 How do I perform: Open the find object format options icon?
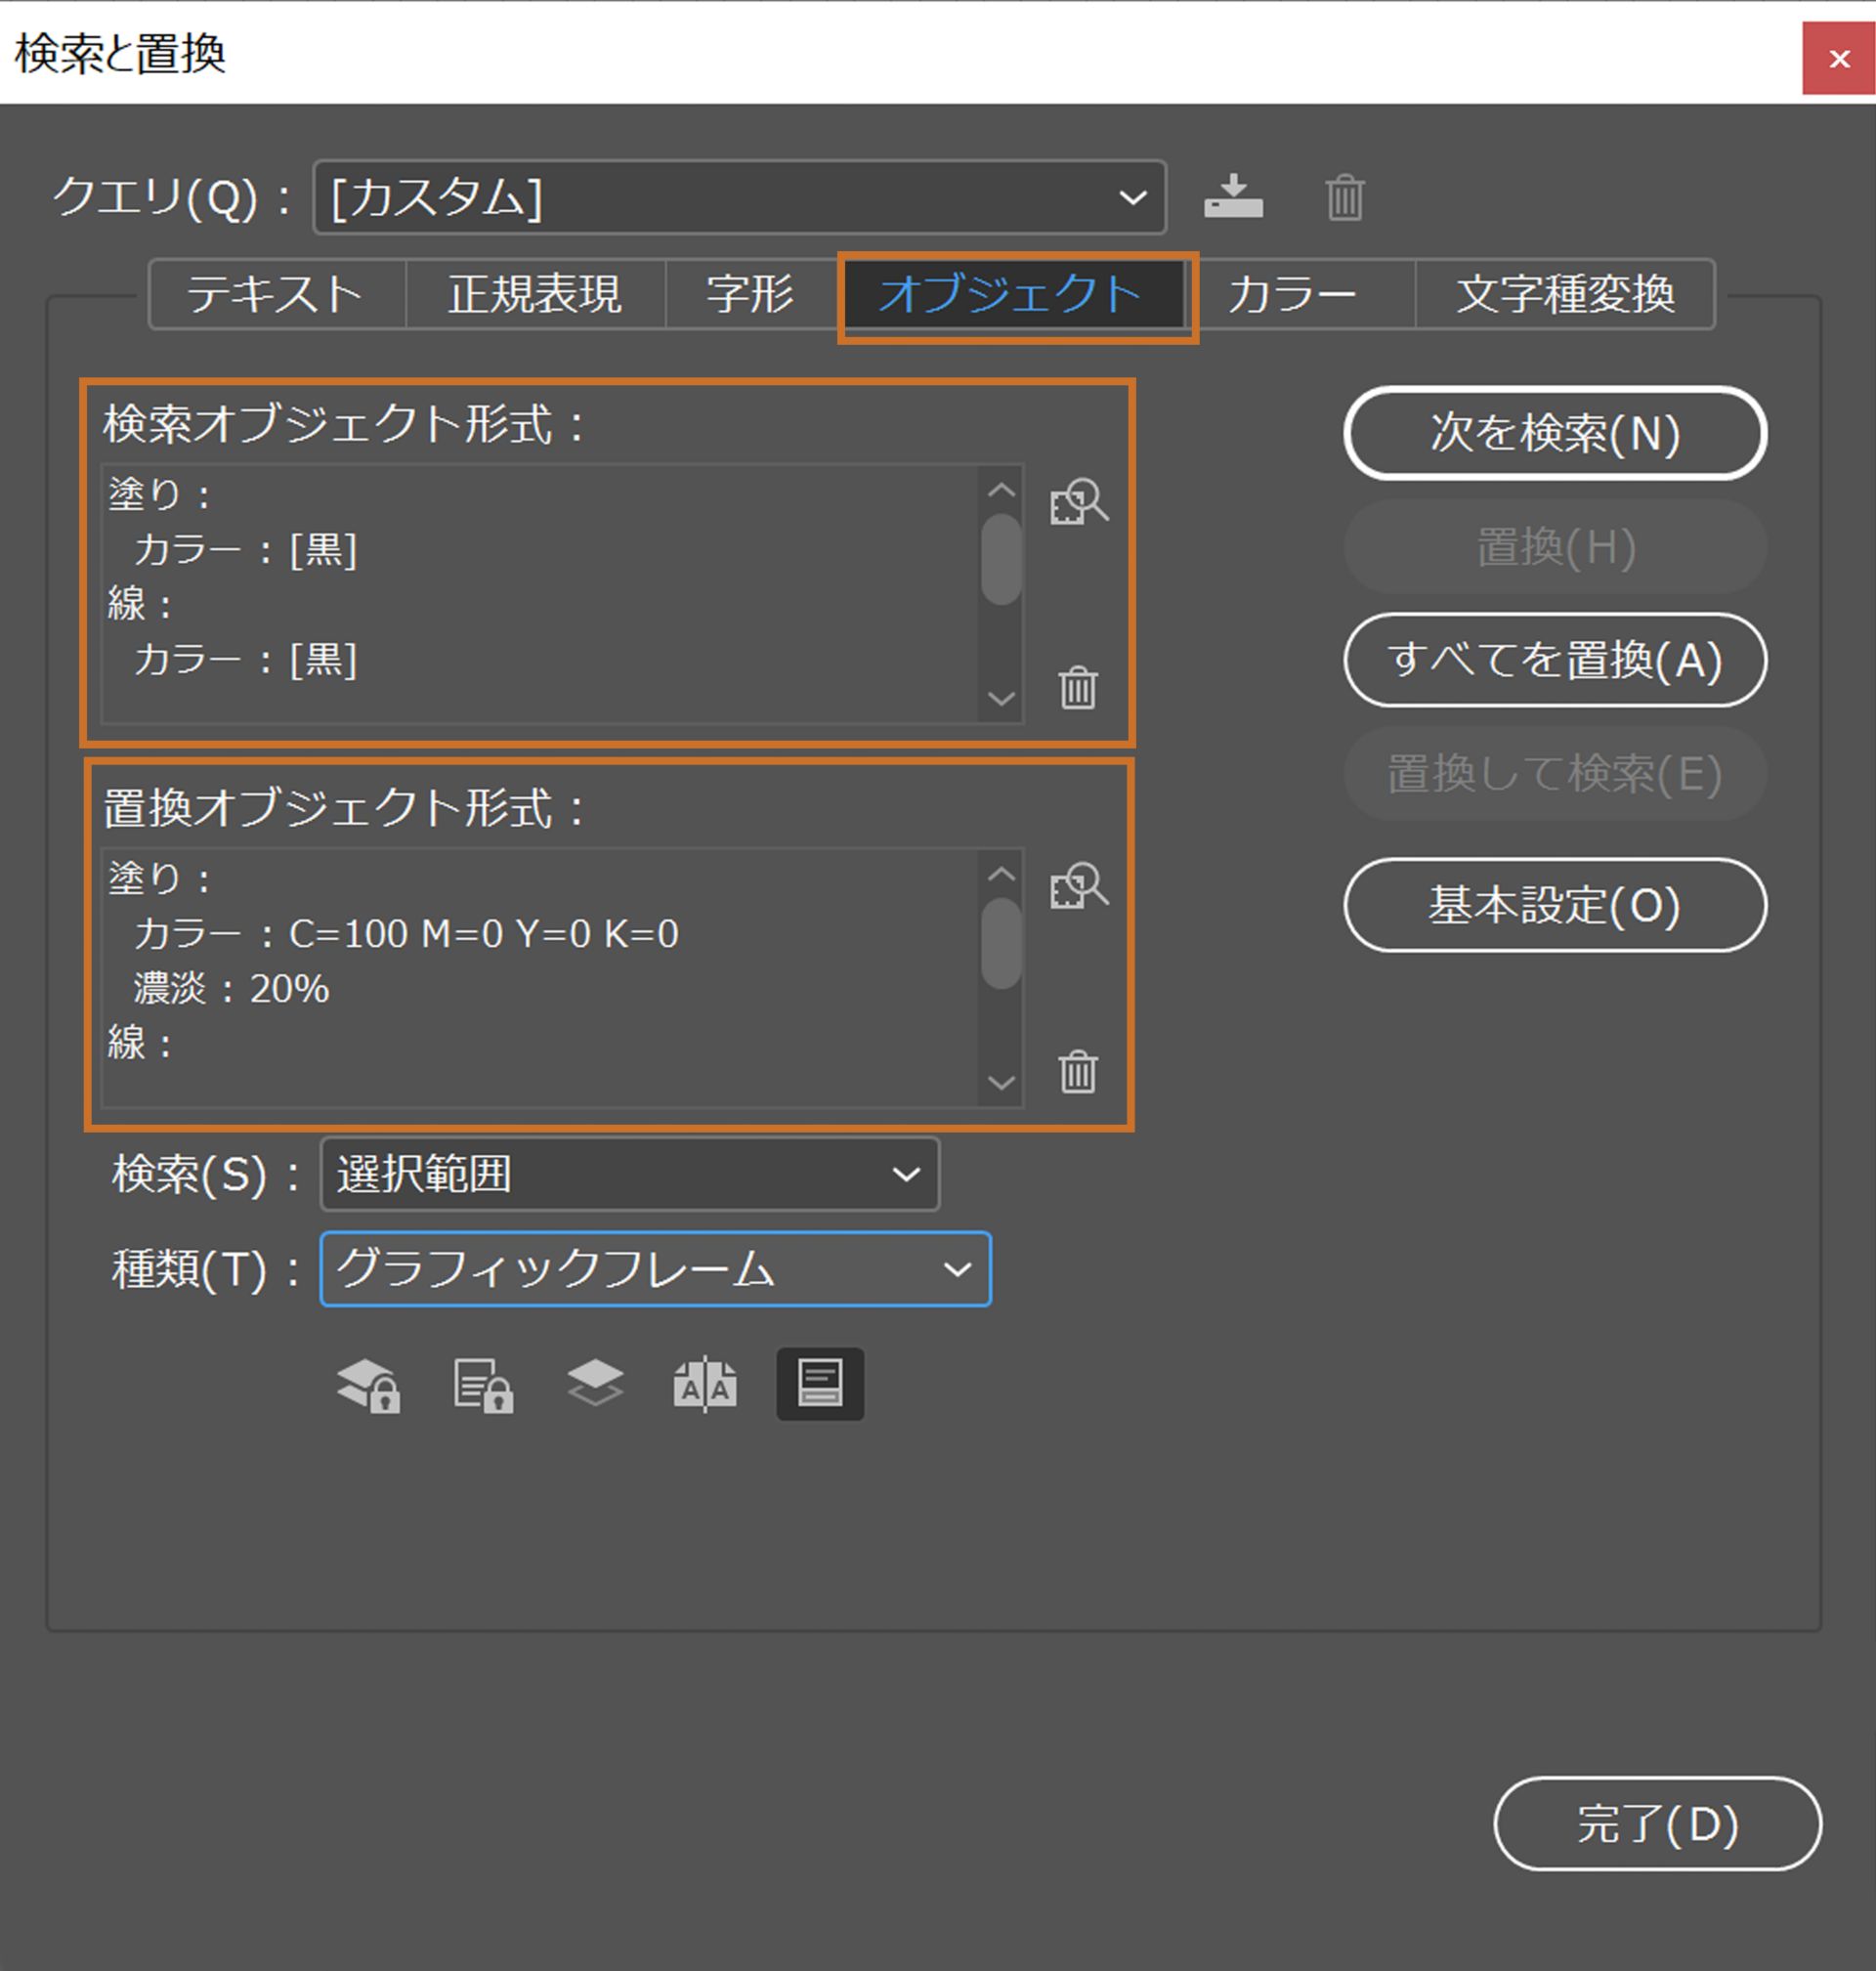(1078, 503)
